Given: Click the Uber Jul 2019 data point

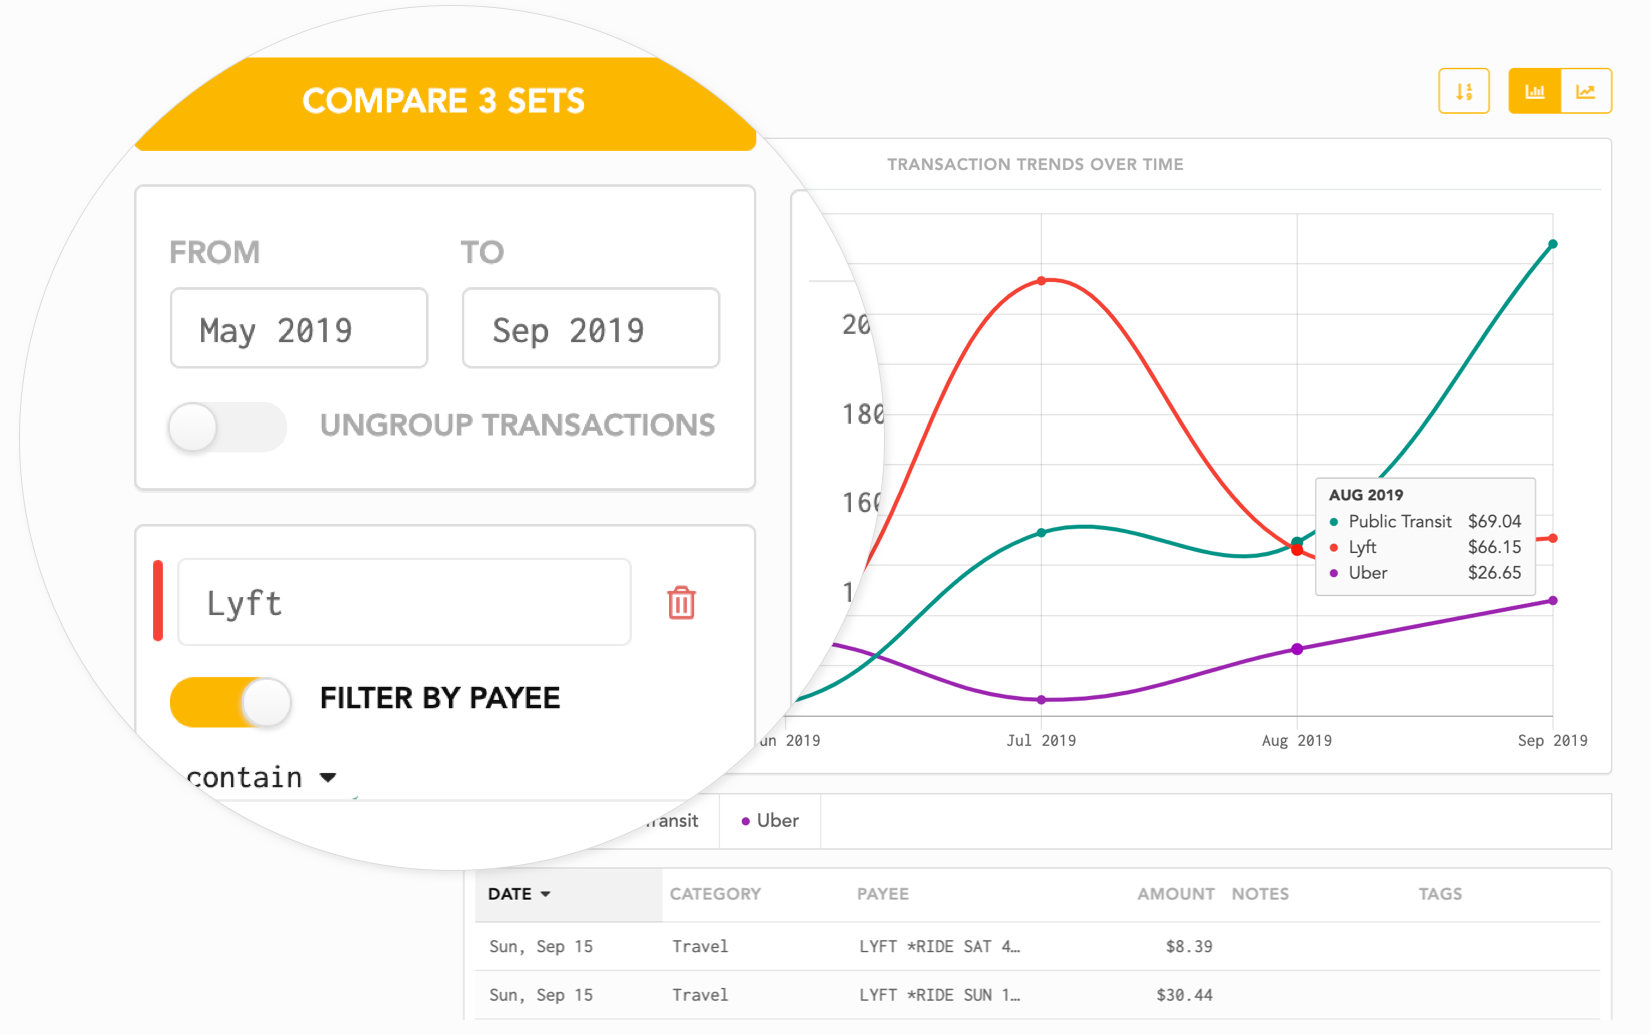Looking at the screenshot, I should pos(1042,700).
